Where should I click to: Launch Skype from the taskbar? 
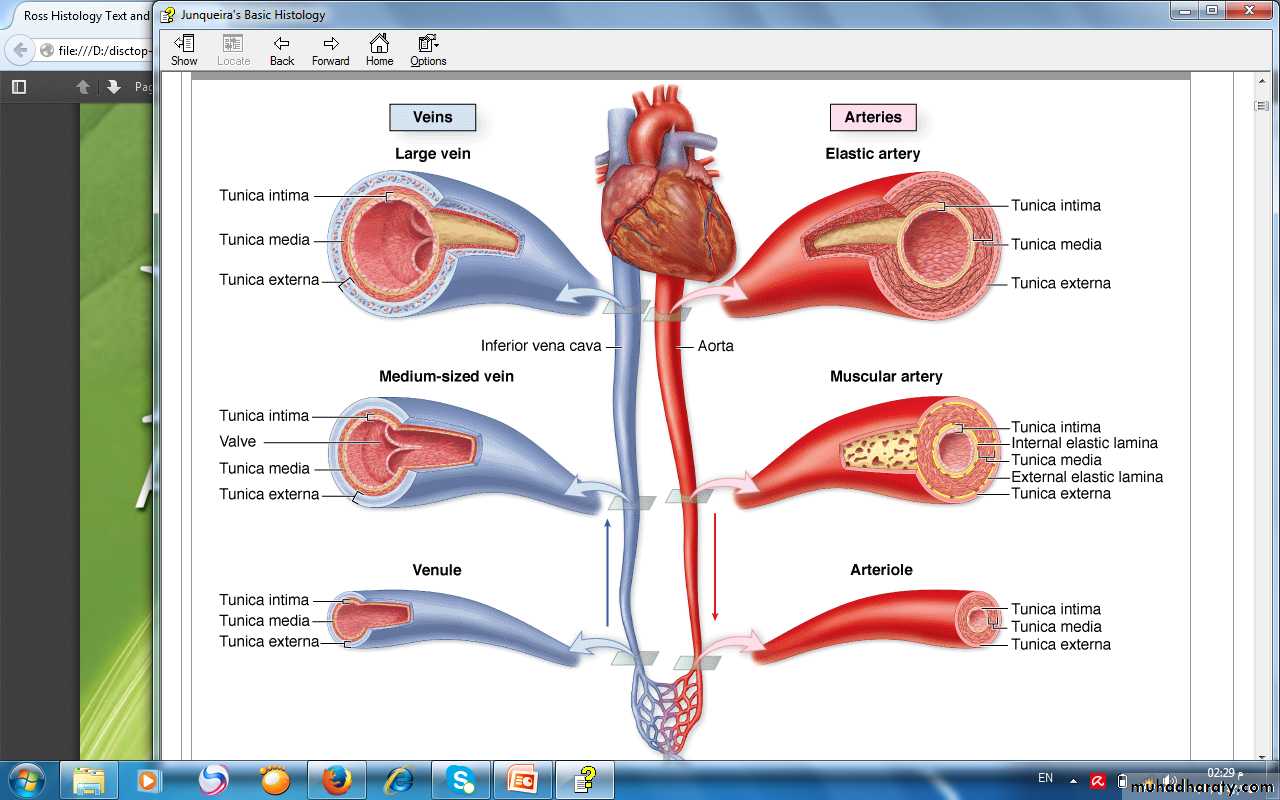(461, 779)
